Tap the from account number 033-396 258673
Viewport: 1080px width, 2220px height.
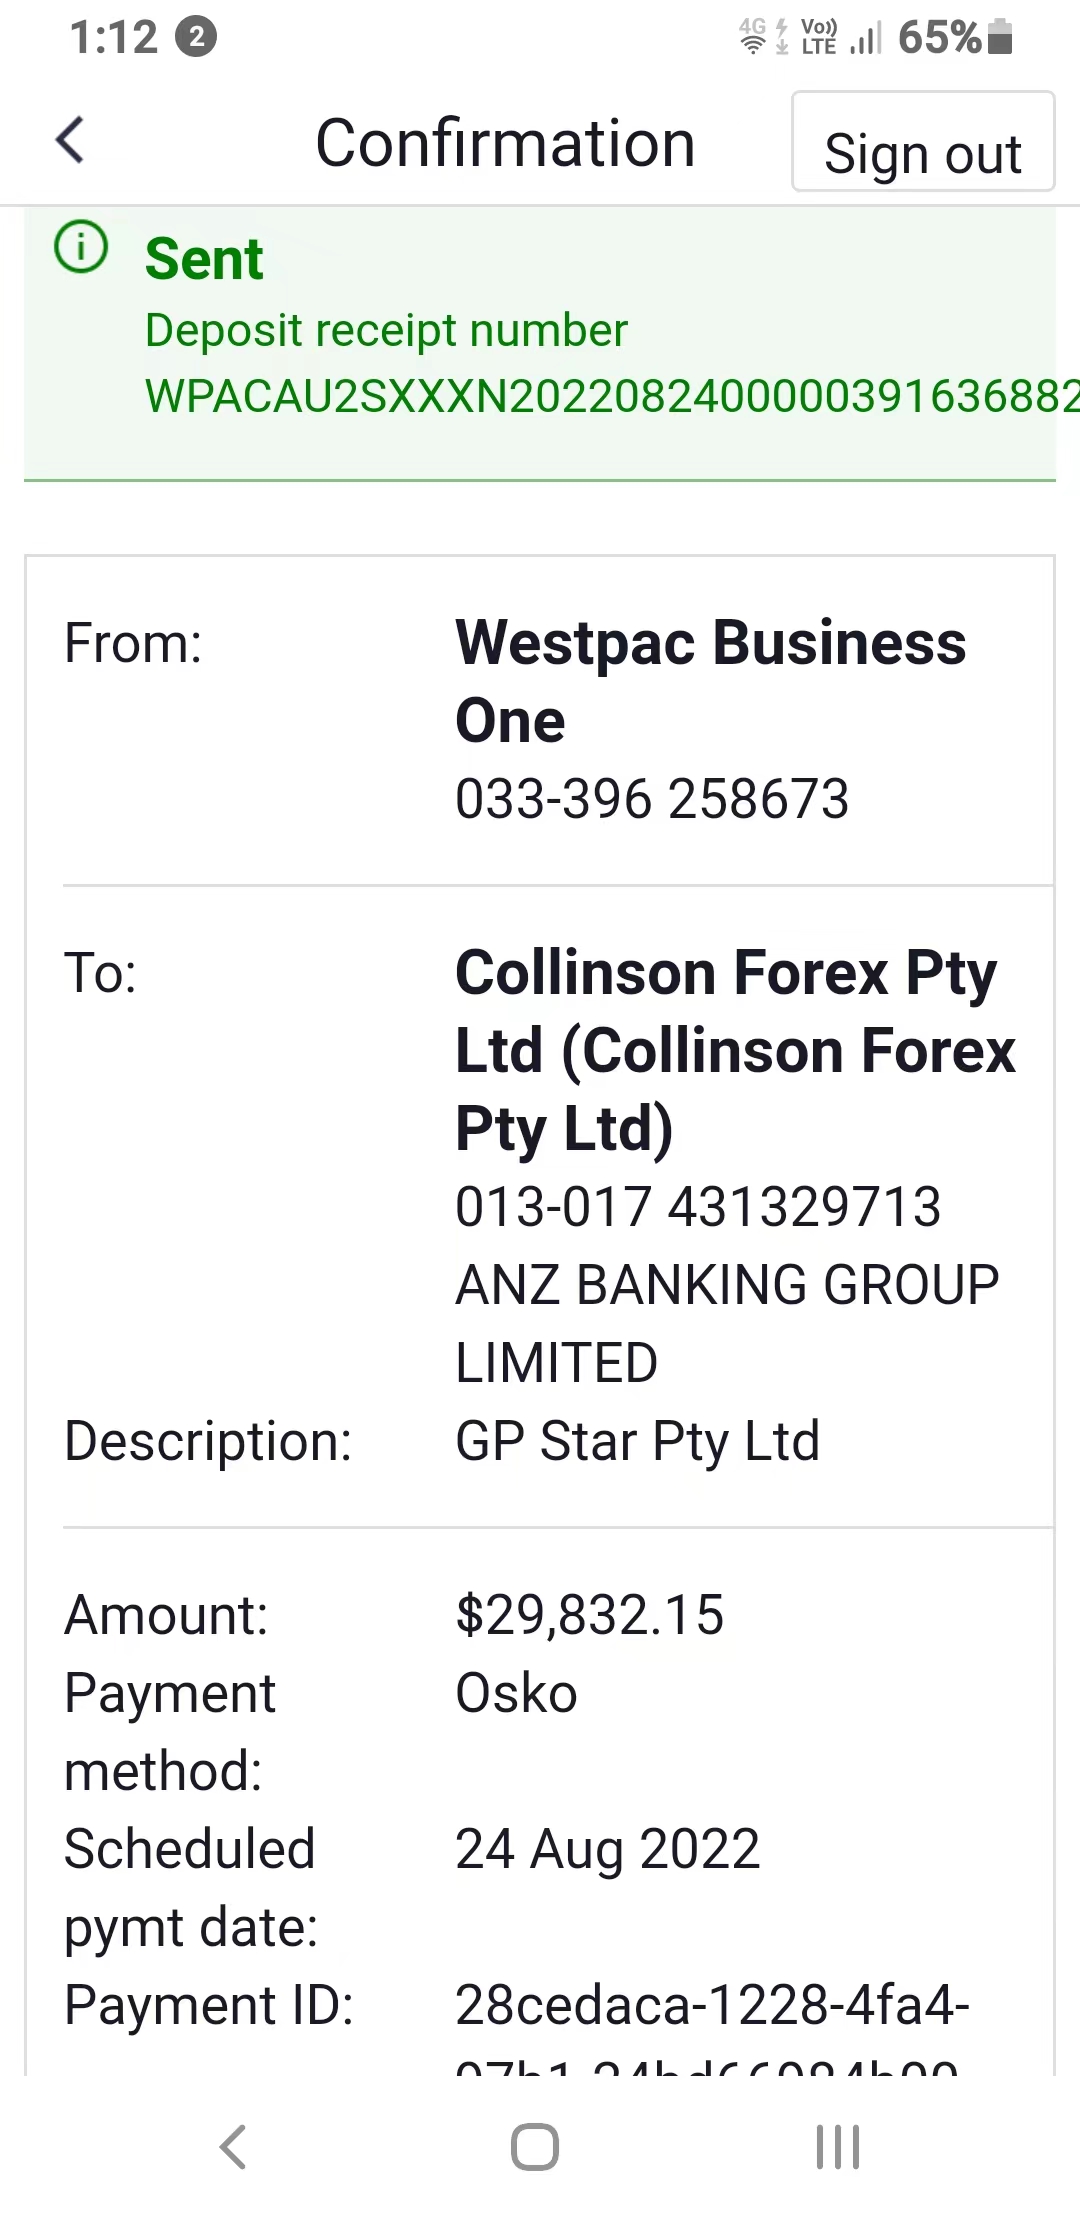pyautogui.click(x=652, y=799)
